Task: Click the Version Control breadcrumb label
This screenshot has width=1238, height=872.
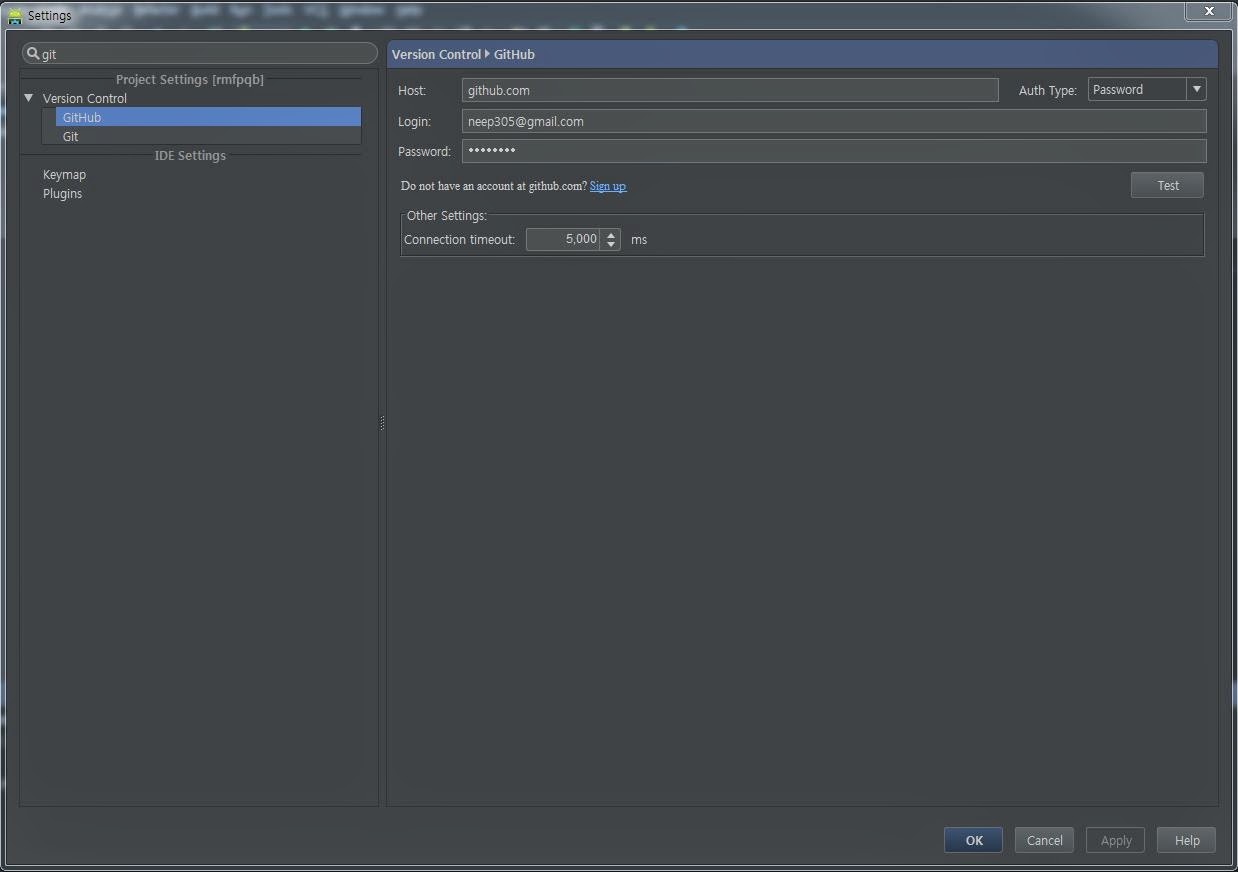Action: coord(436,54)
